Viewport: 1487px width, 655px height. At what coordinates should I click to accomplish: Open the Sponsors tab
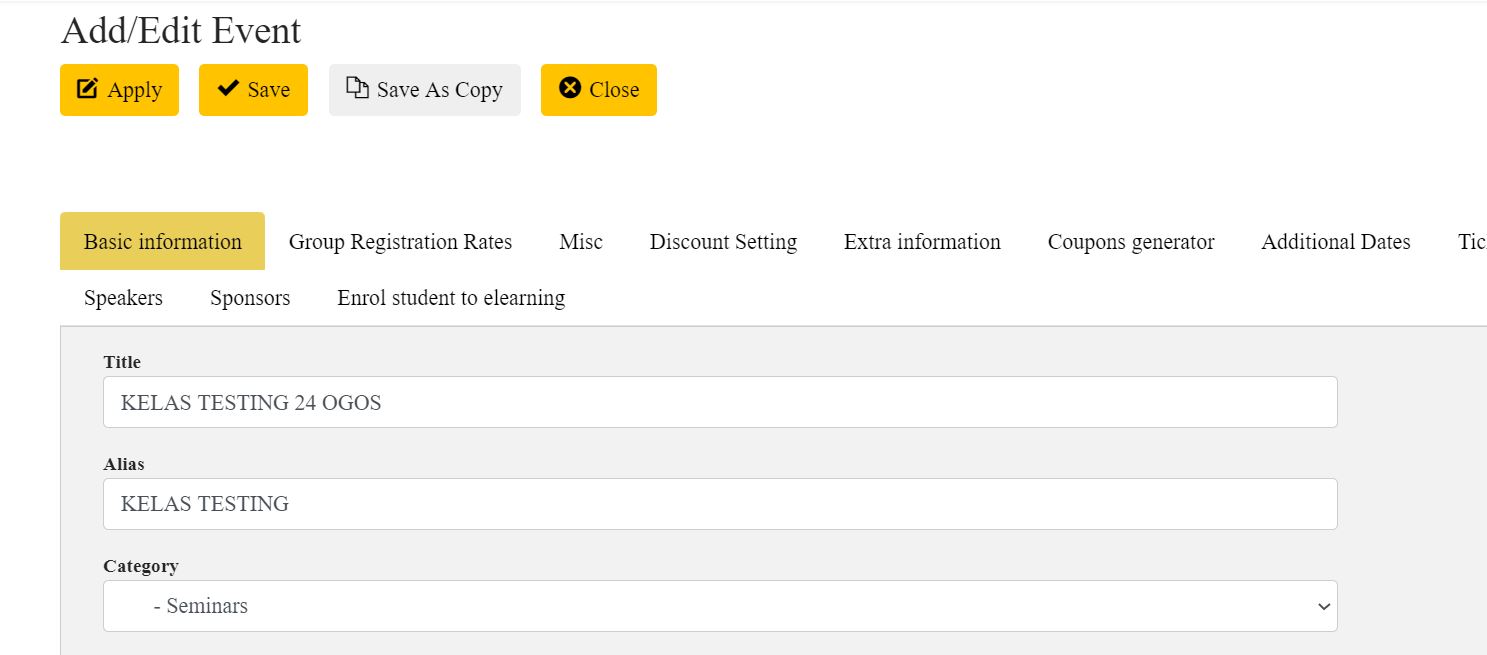point(250,298)
